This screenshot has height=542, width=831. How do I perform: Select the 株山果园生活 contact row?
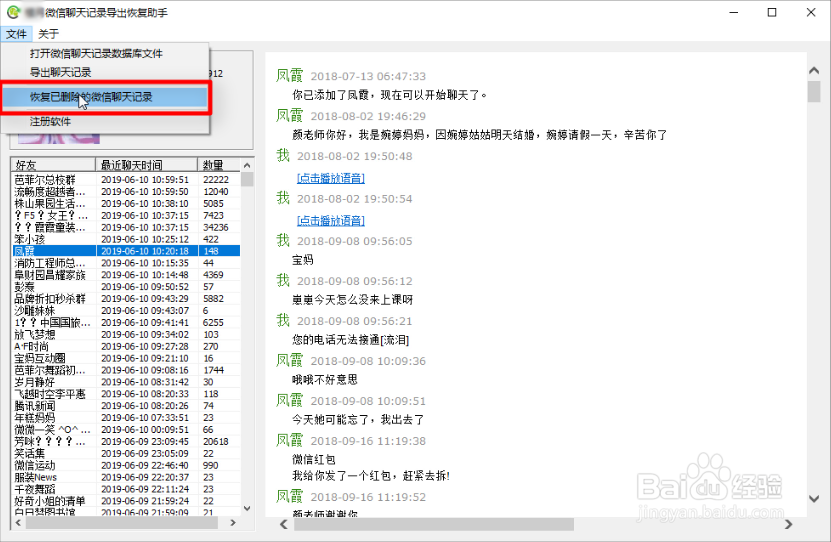126,203
